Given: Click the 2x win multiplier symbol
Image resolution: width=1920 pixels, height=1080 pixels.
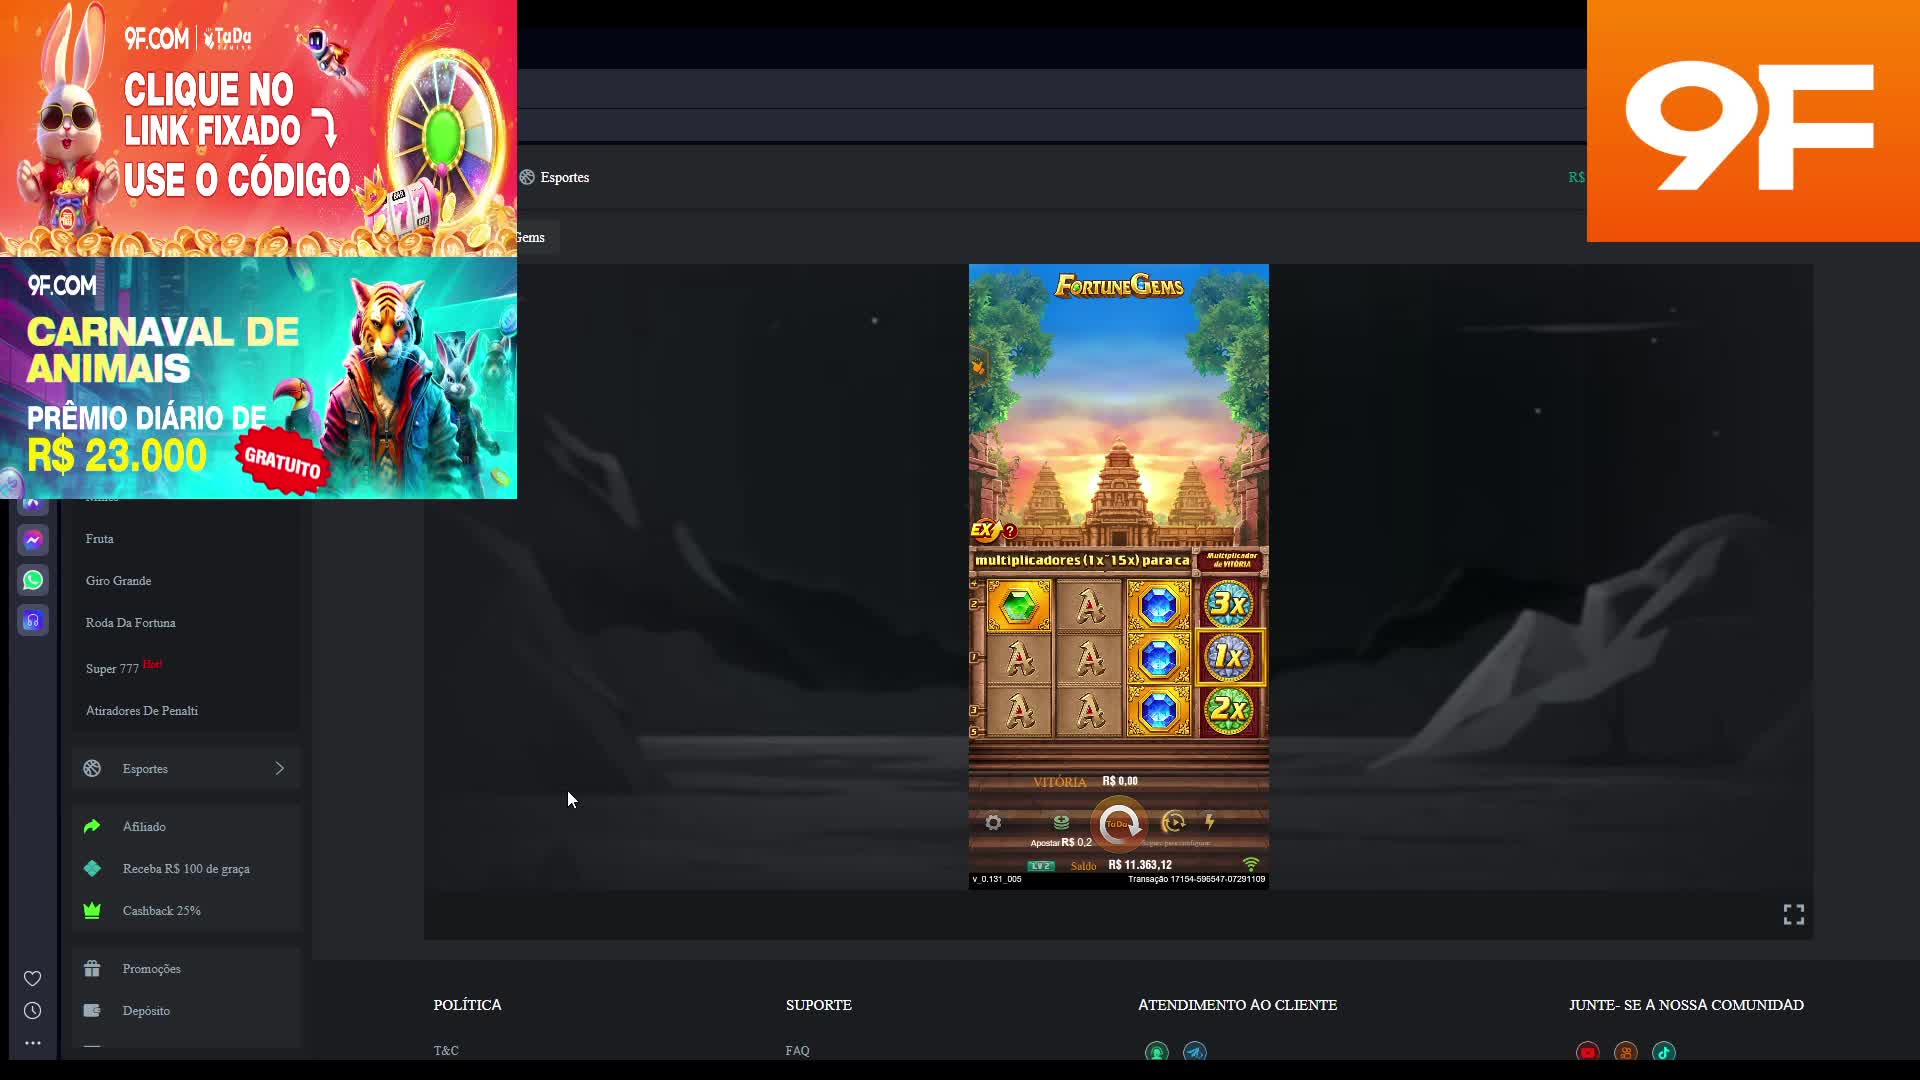Looking at the screenshot, I should point(1229,710).
